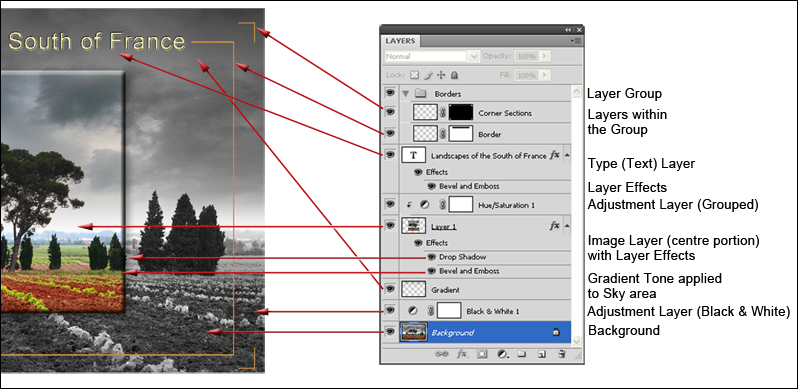Click the add layer style fx button
The width and height of the screenshot is (798, 389).
pos(462,354)
